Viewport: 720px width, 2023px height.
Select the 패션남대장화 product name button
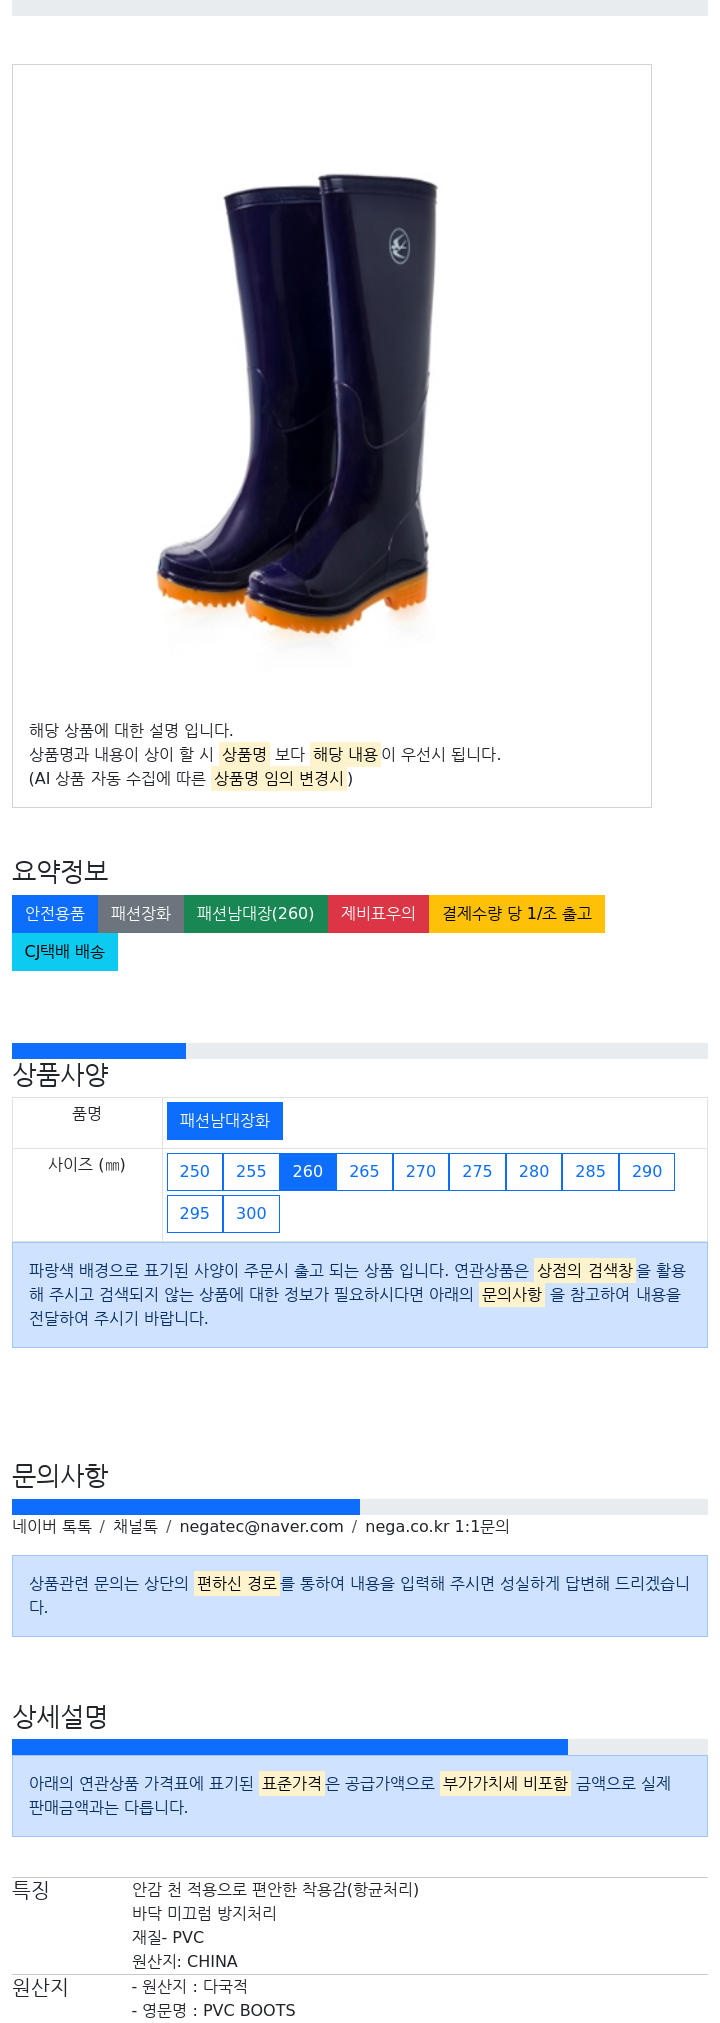coord(225,1120)
